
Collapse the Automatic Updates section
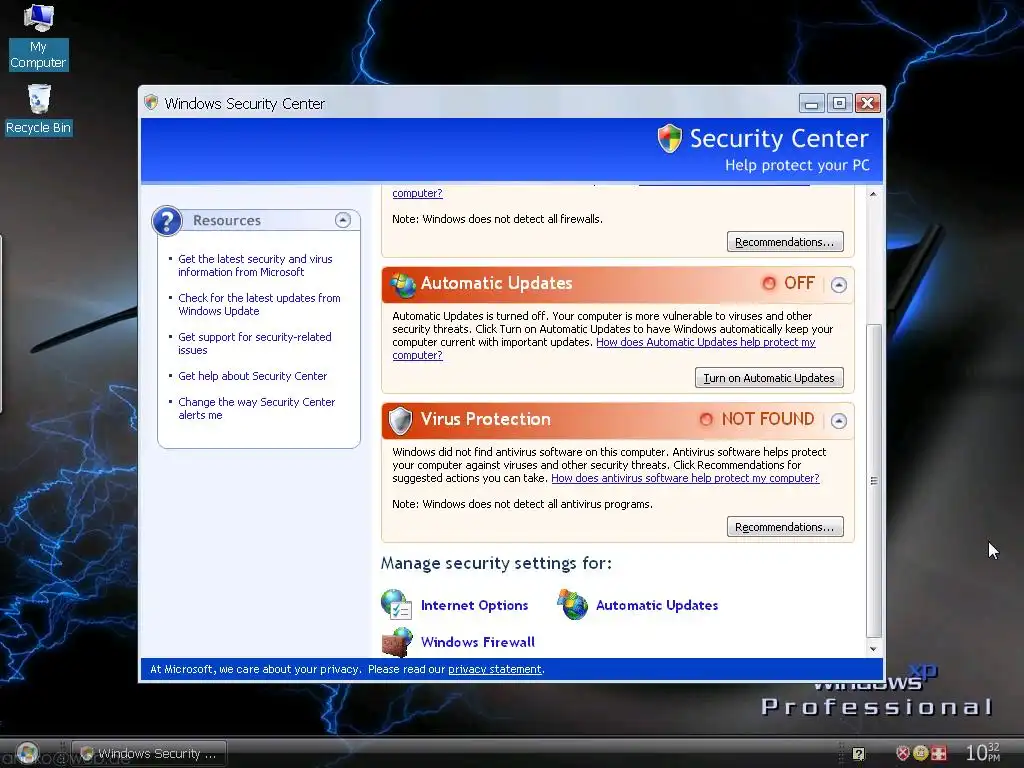tap(839, 285)
